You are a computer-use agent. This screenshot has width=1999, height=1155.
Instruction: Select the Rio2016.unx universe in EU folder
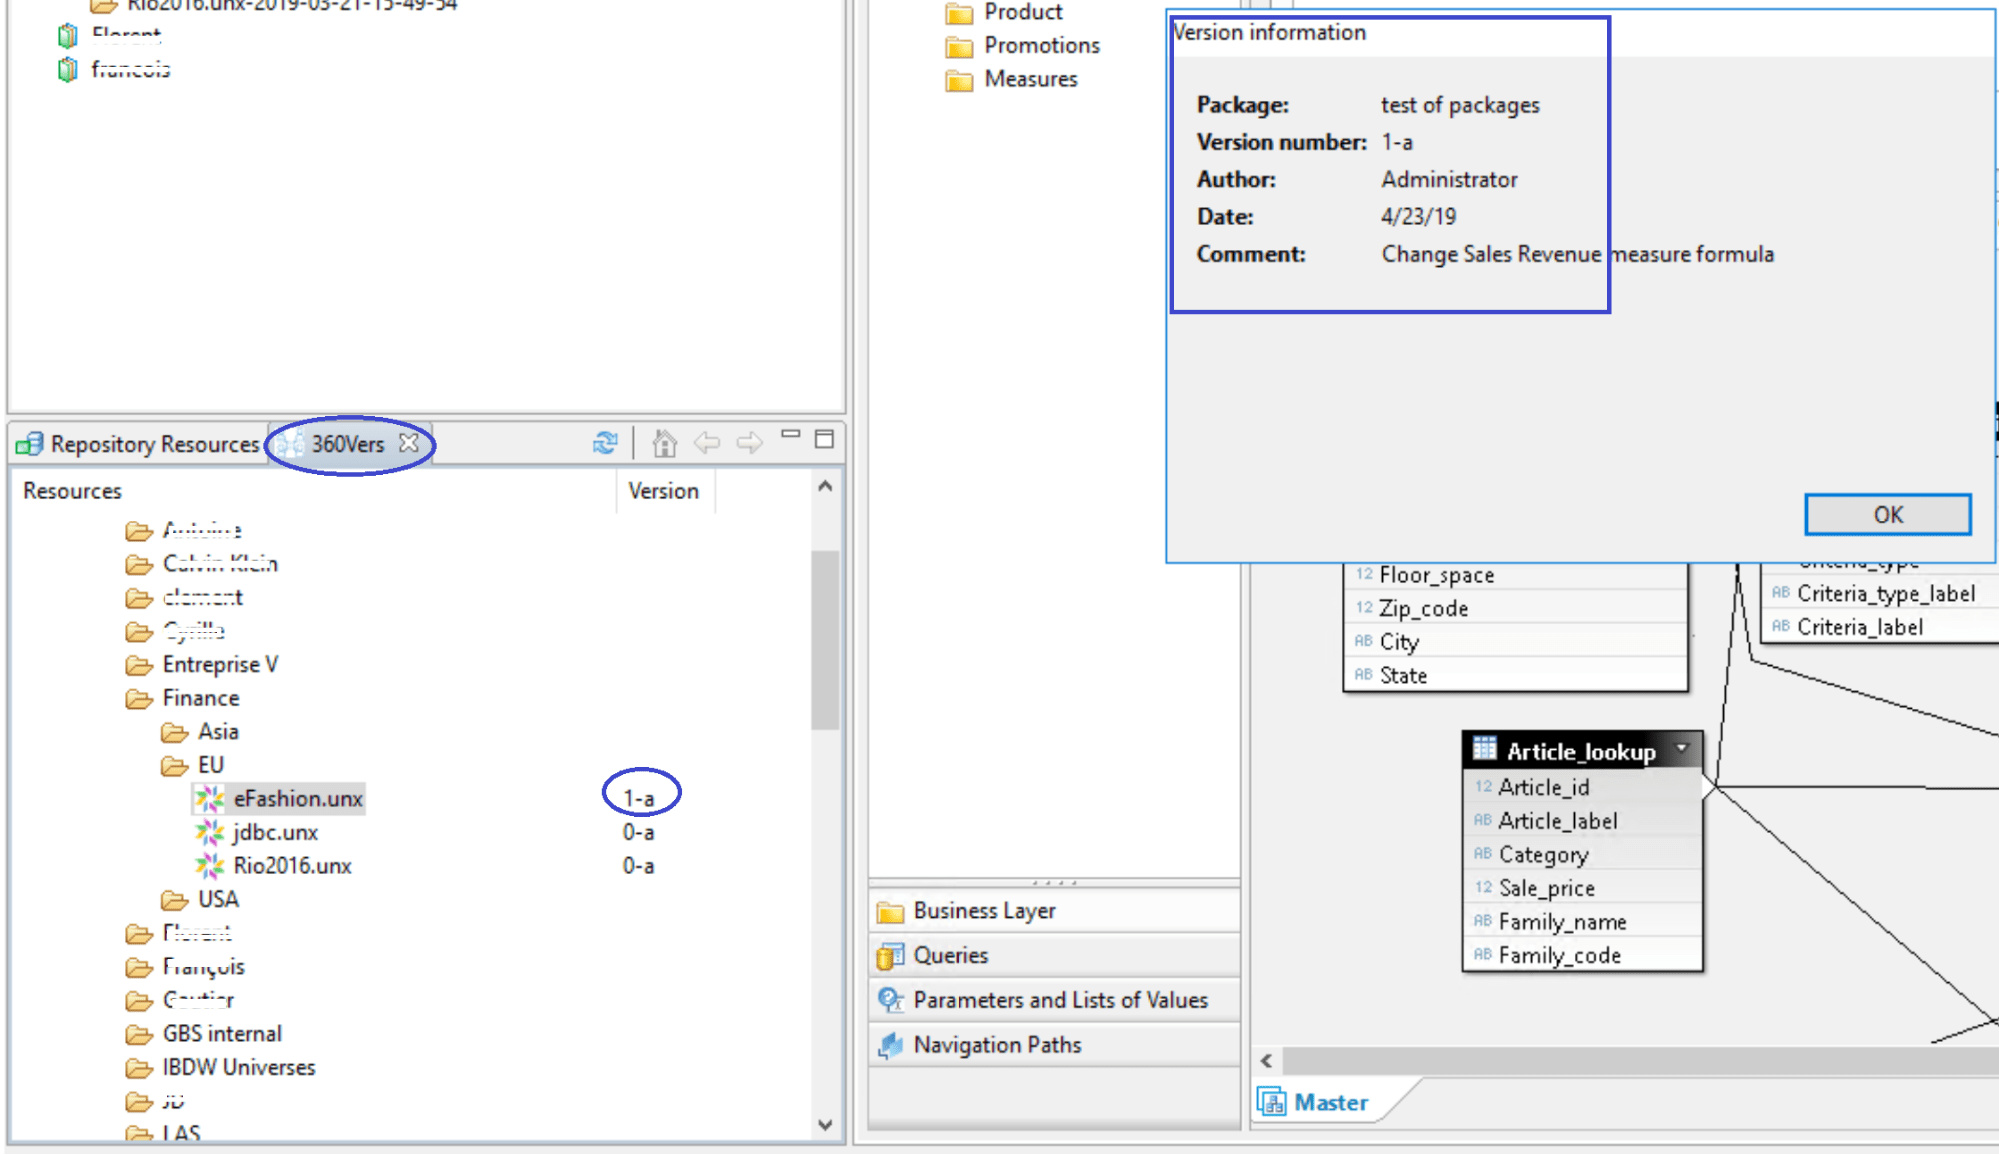tap(292, 865)
